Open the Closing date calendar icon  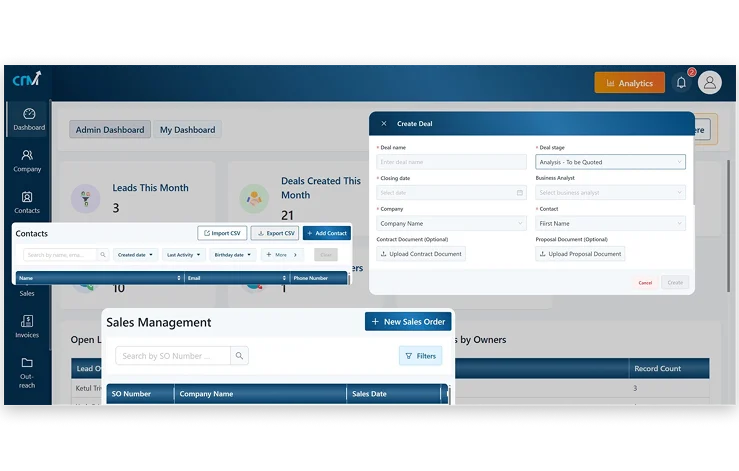[x=519, y=192]
